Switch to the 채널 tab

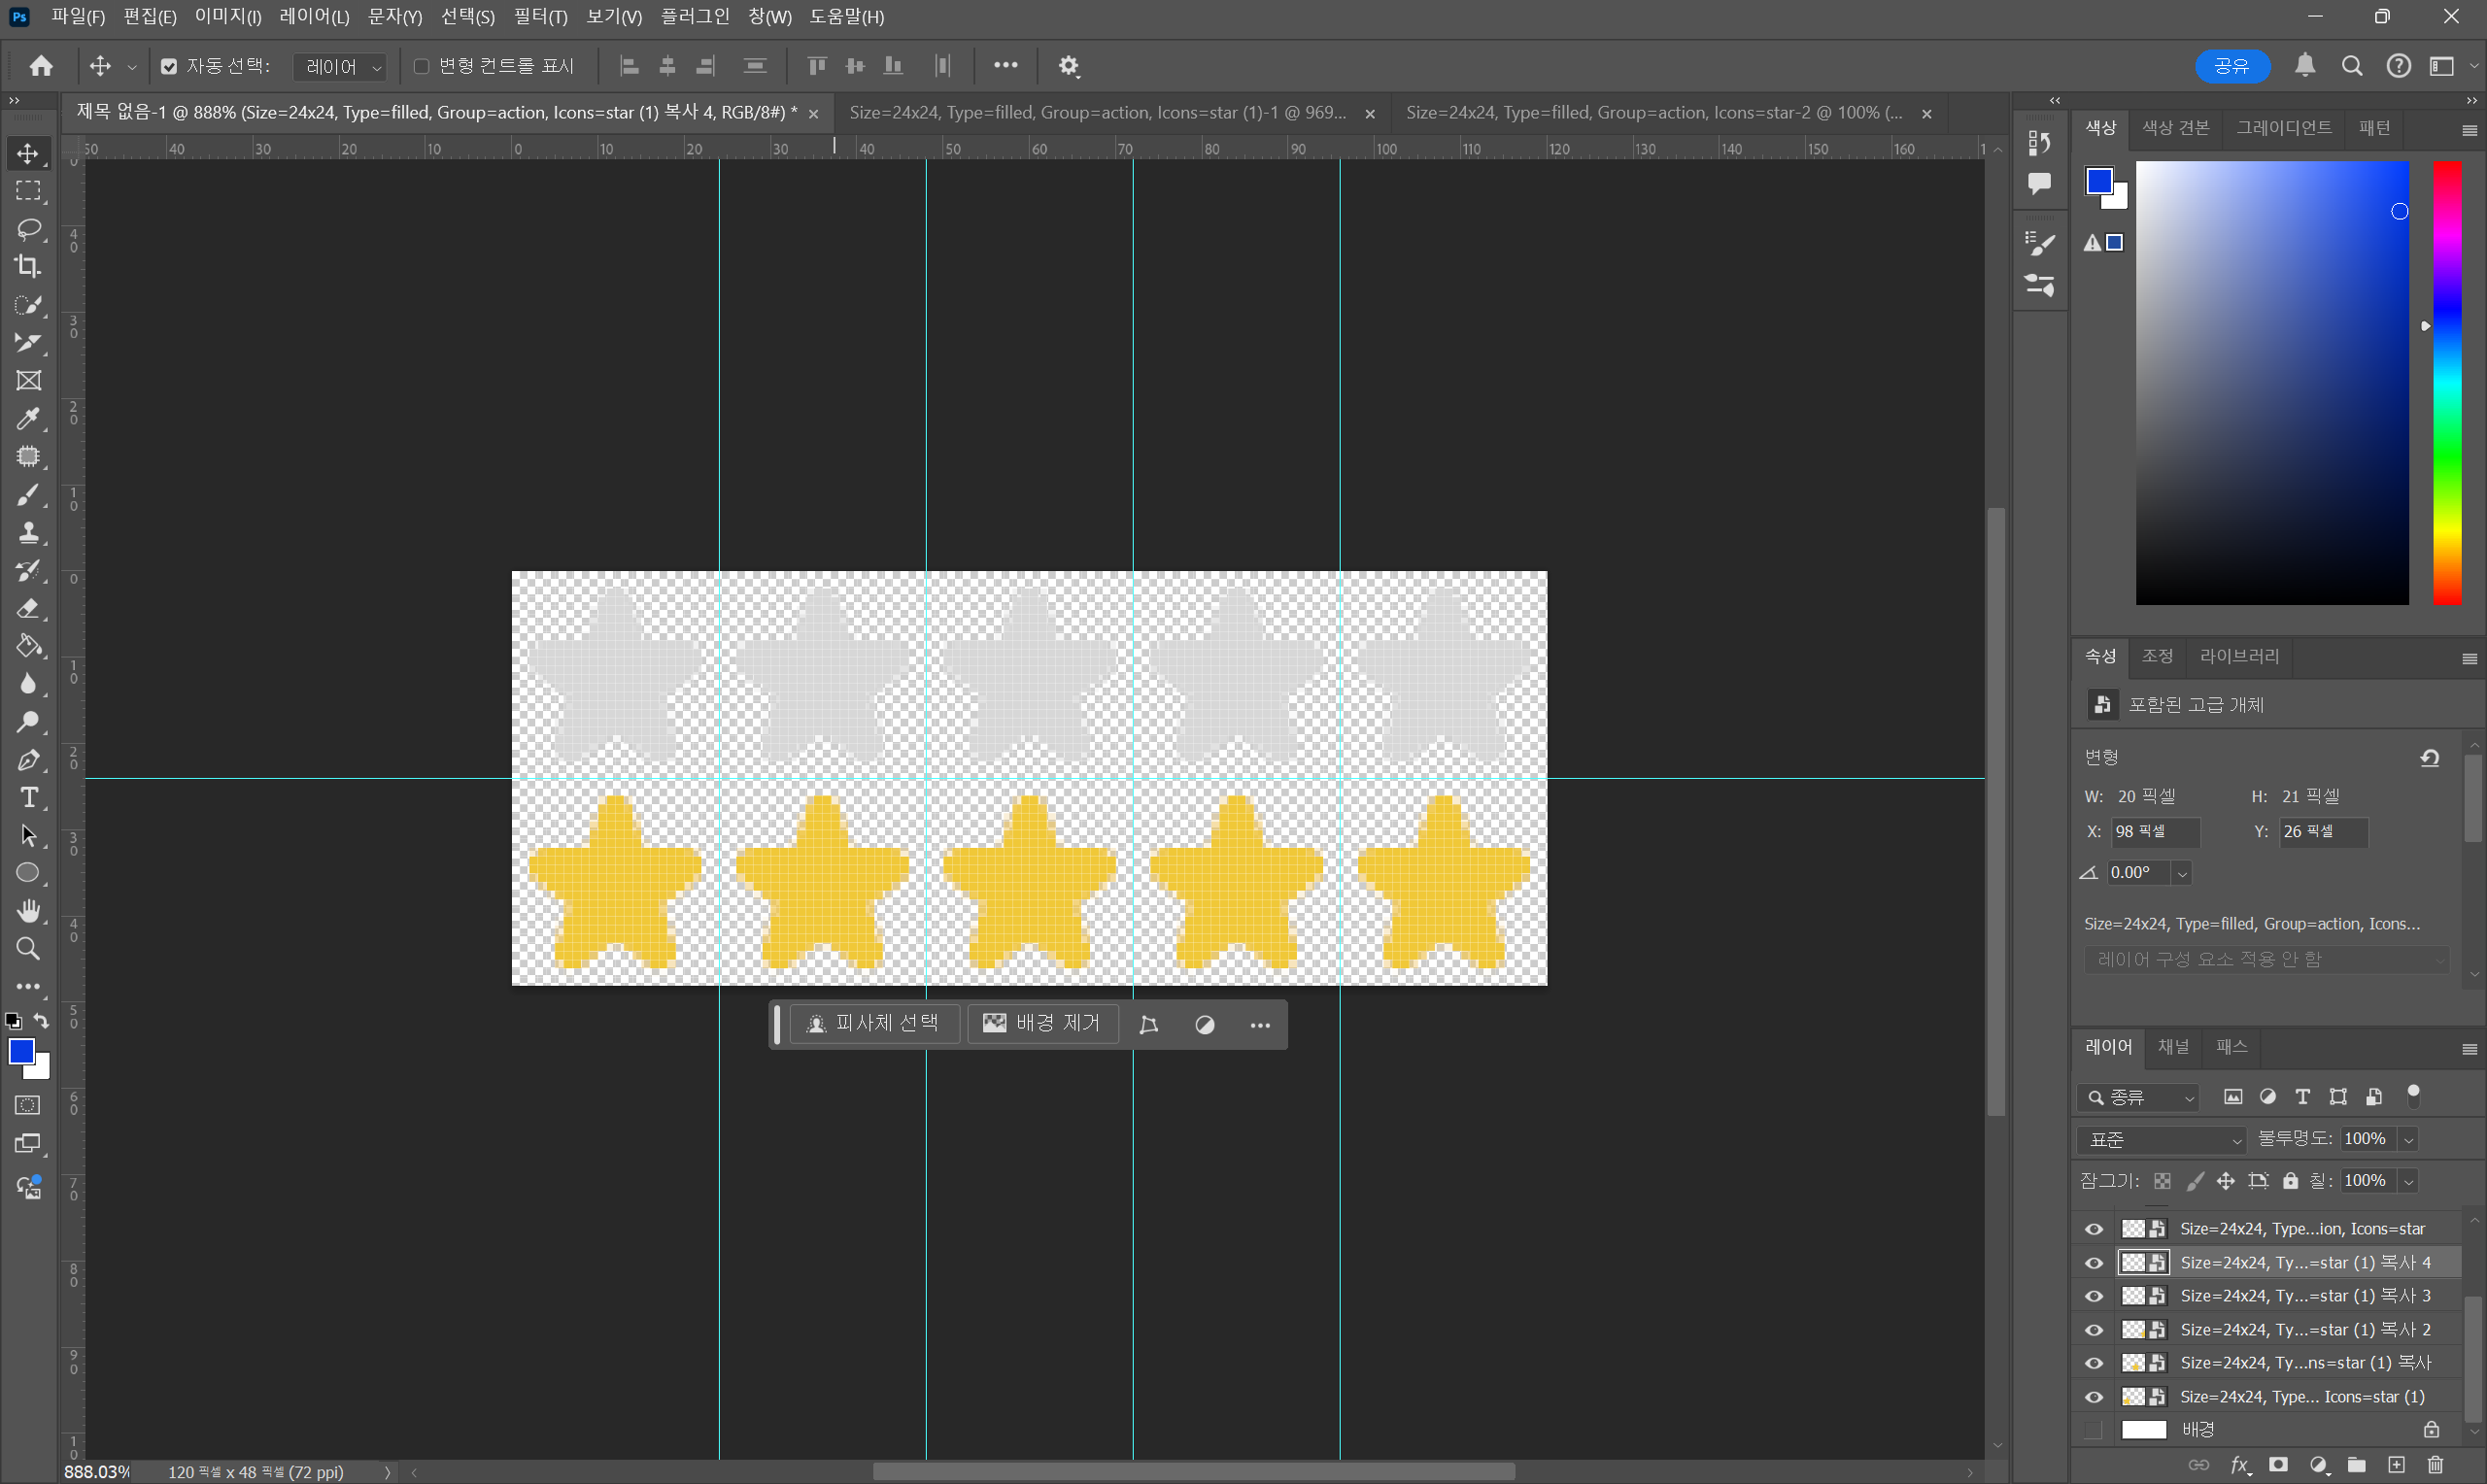(x=2174, y=1047)
